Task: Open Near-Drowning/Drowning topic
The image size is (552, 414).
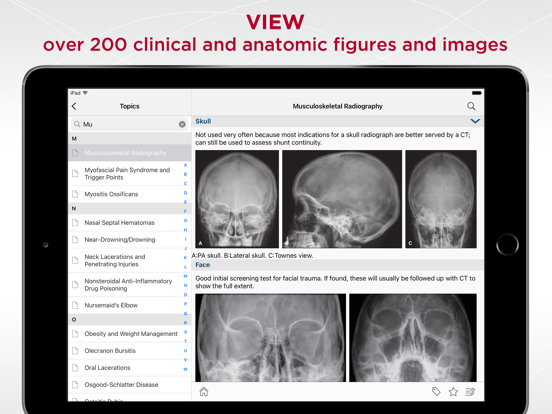Action: (130, 240)
